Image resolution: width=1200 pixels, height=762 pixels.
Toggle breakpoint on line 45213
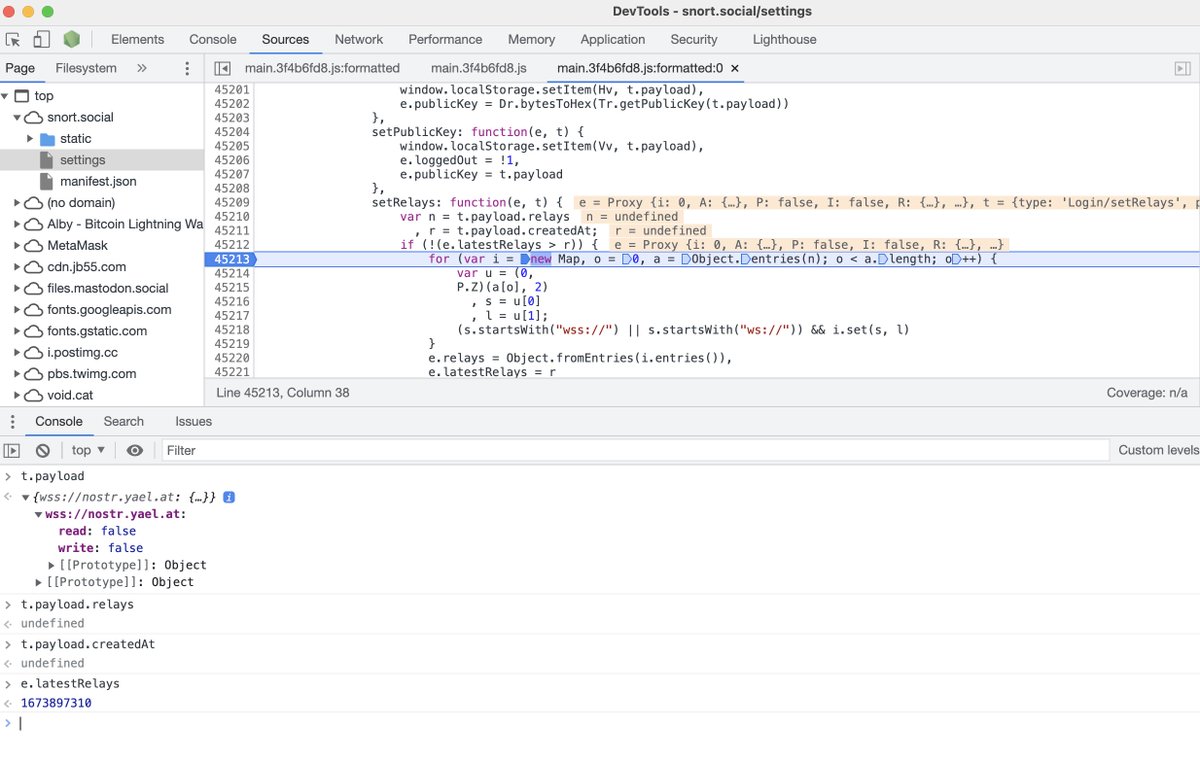[230, 259]
